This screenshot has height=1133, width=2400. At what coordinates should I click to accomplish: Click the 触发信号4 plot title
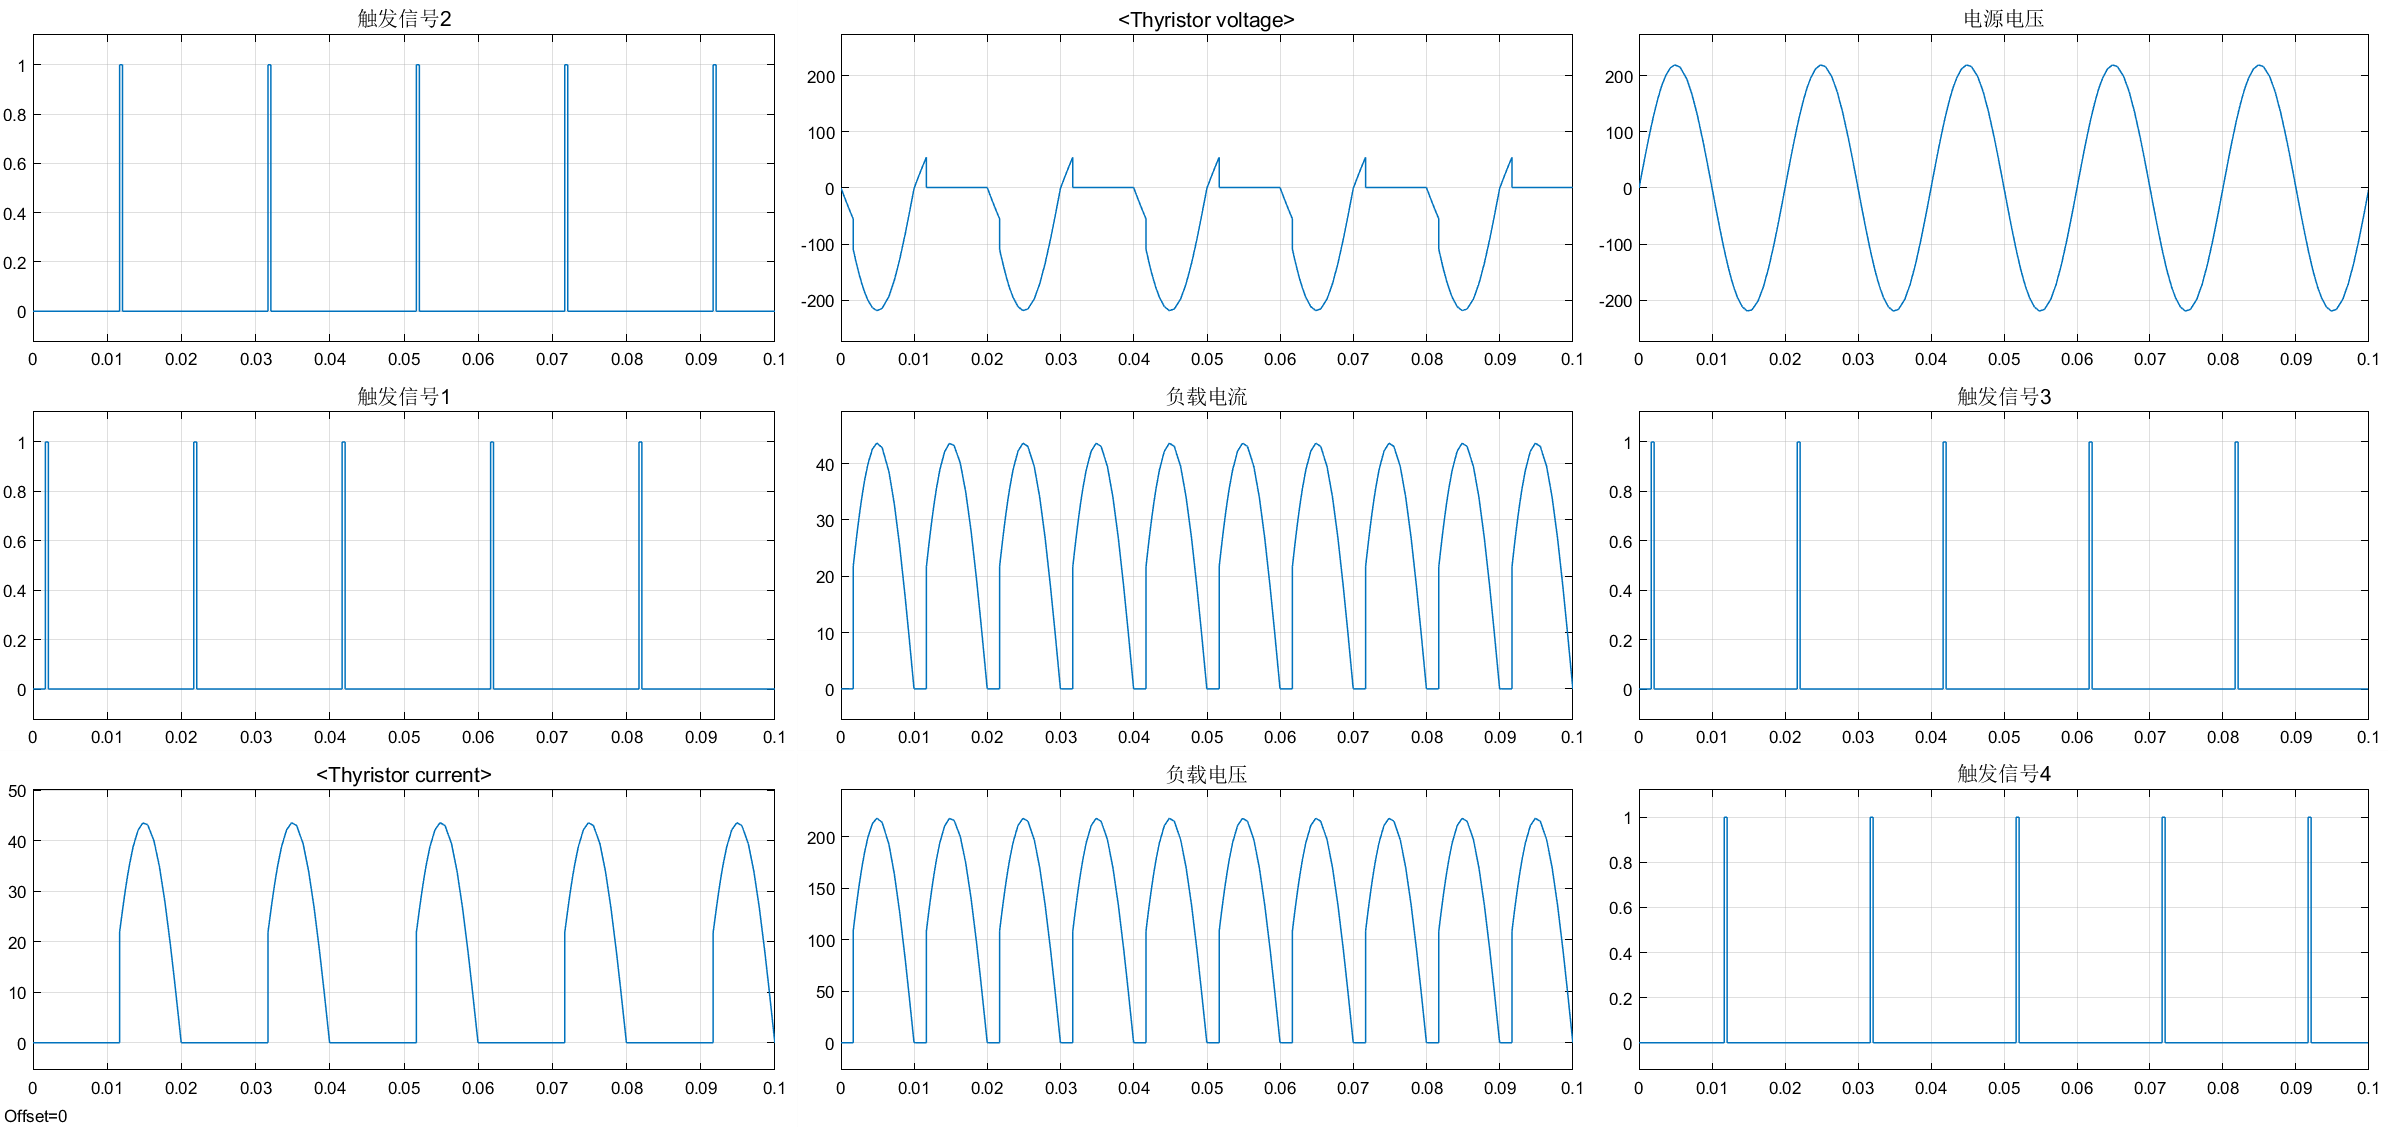tap(2003, 774)
